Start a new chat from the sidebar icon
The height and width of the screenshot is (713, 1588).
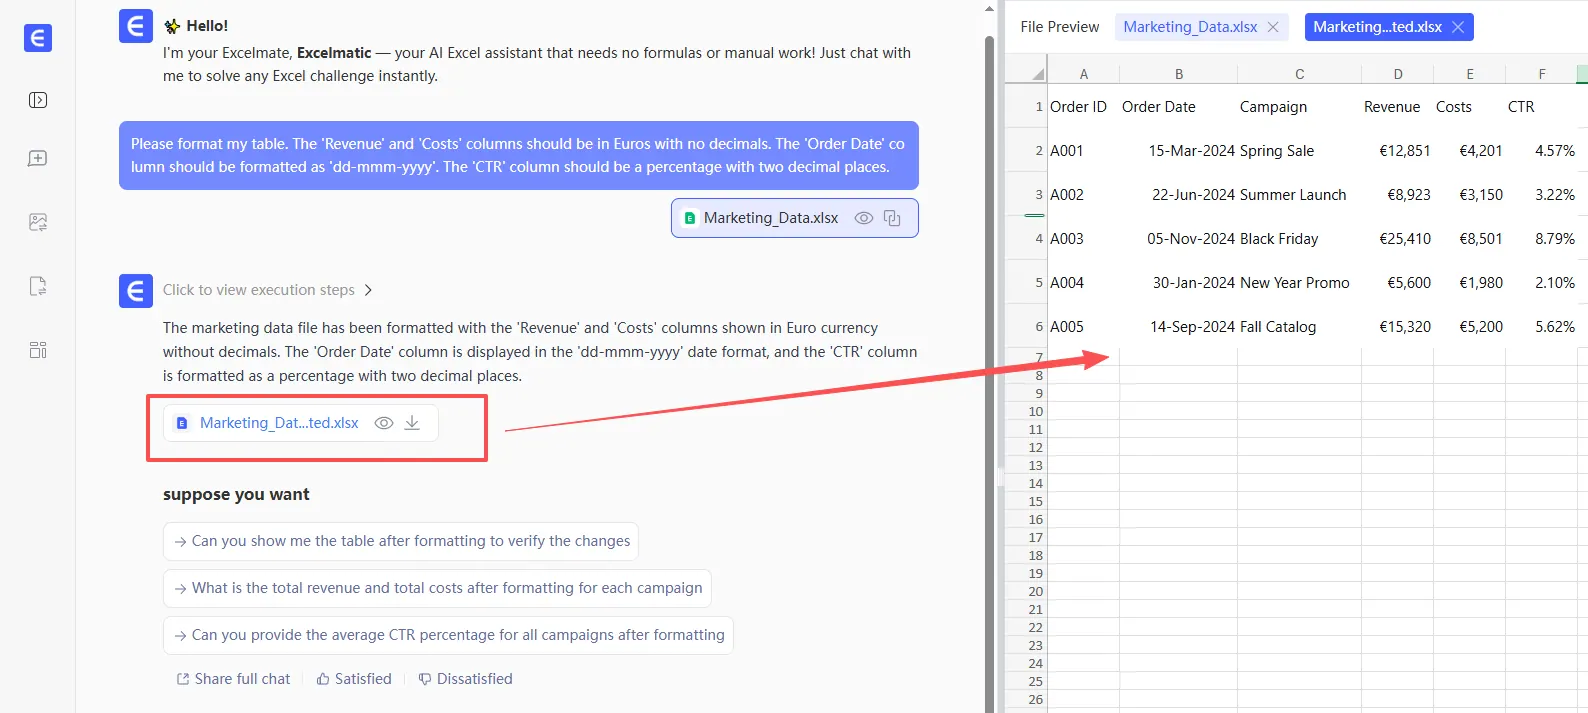38,159
